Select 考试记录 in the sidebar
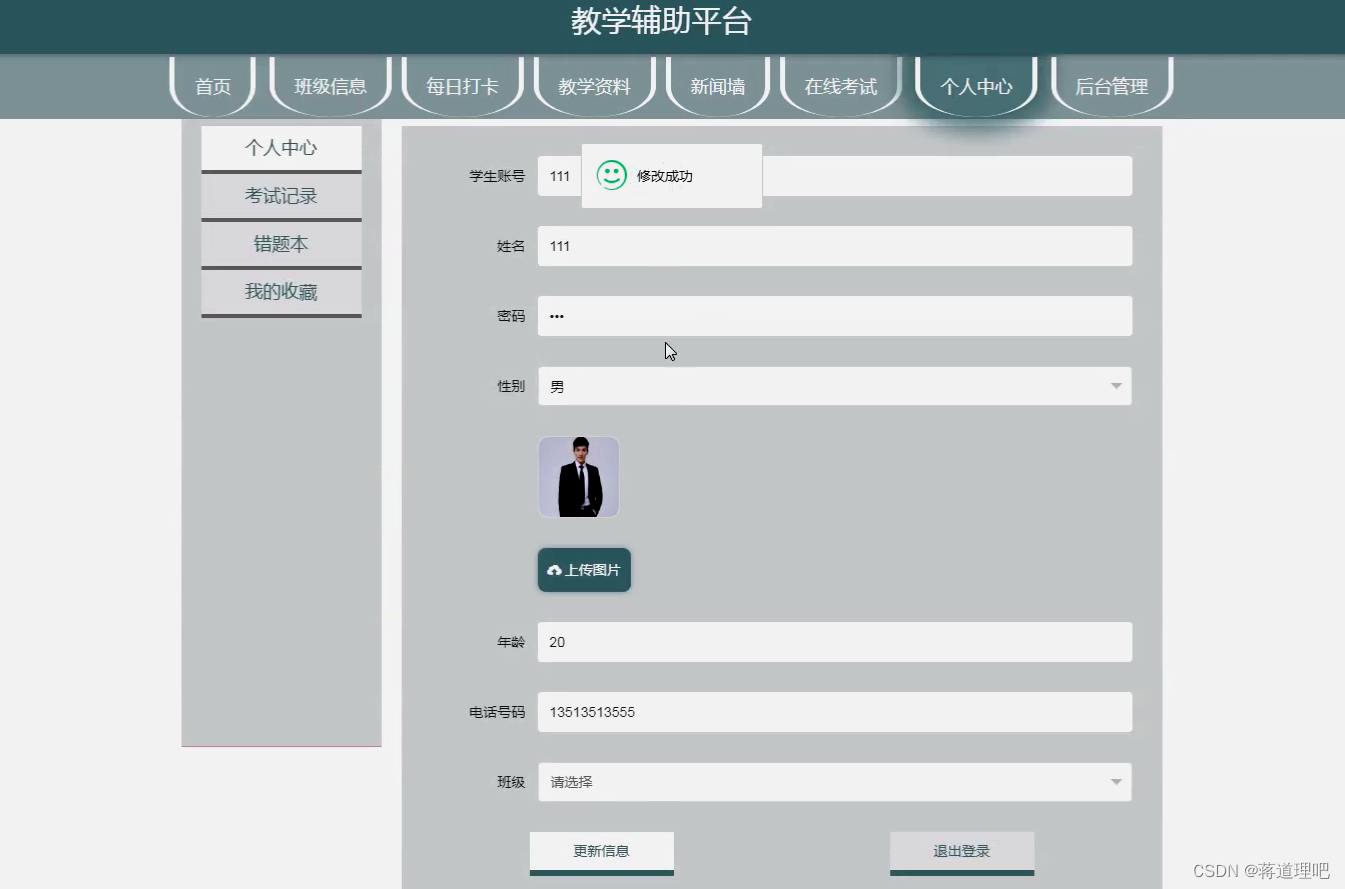This screenshot has height=889, width=1345. (281, 195)
